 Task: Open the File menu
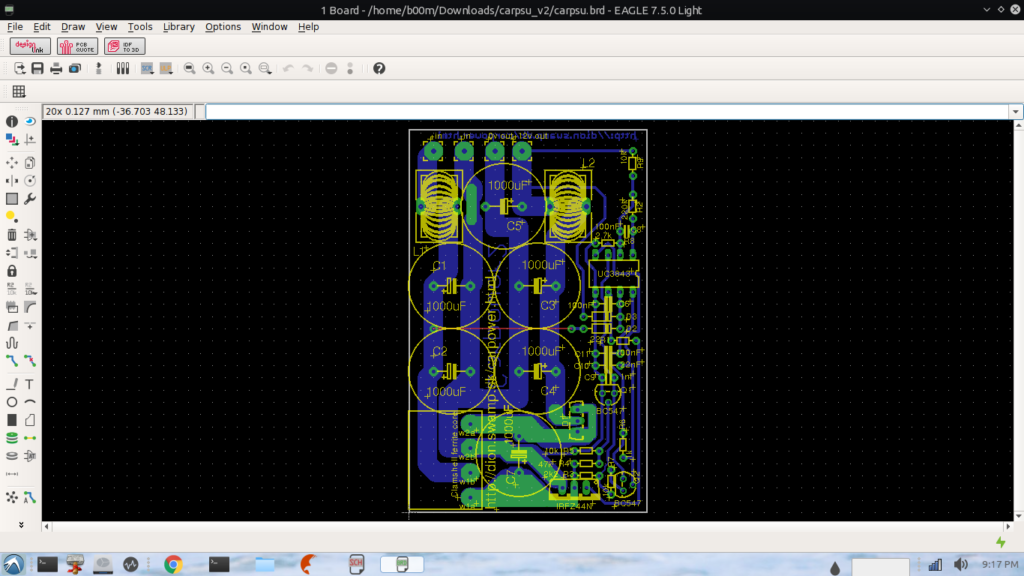(x=14, y=27)
